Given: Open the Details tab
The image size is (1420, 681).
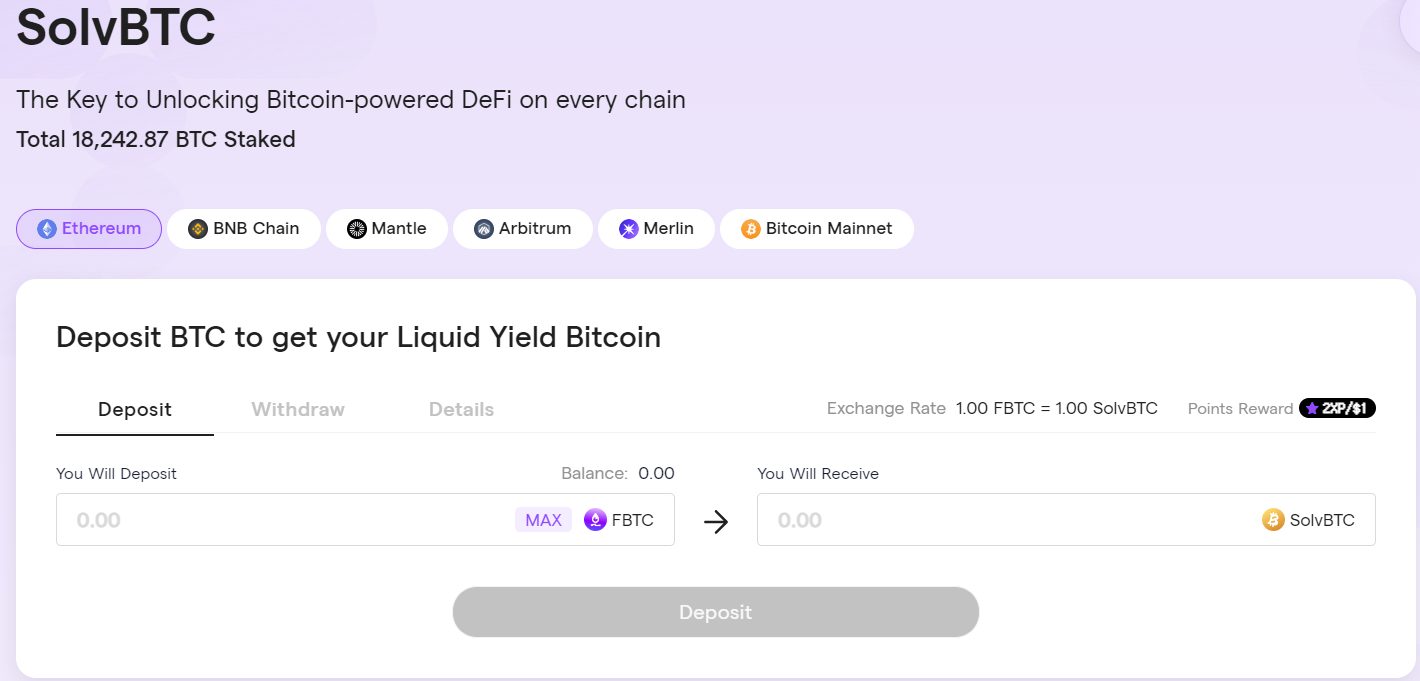Looking at the screenshot, I should (461, 409).
